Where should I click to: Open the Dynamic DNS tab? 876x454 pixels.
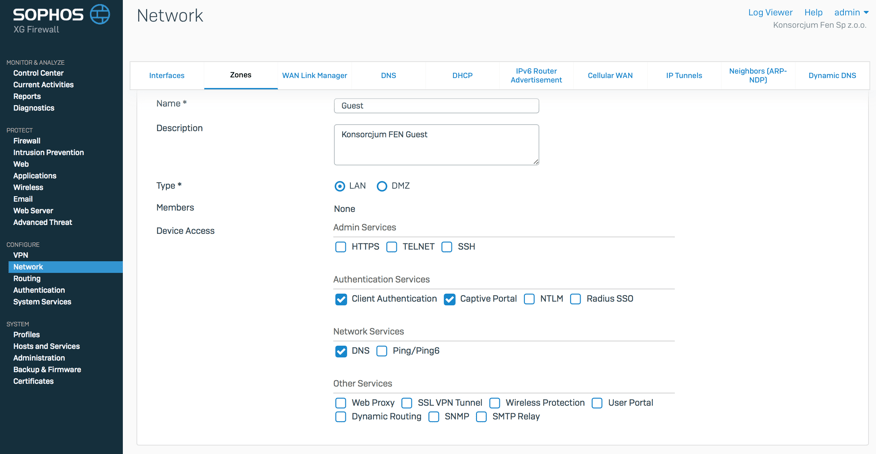tap(832, 75)
